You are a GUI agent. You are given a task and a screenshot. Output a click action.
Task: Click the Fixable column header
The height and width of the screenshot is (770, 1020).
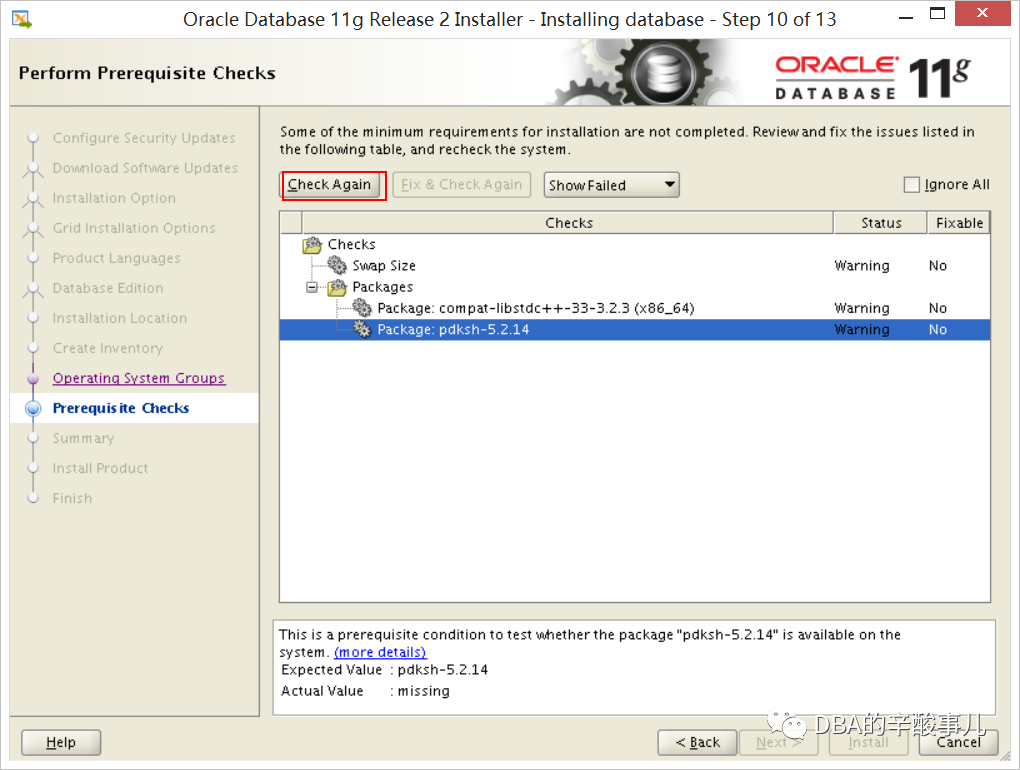pyautogui.click(x=960, y=223)
